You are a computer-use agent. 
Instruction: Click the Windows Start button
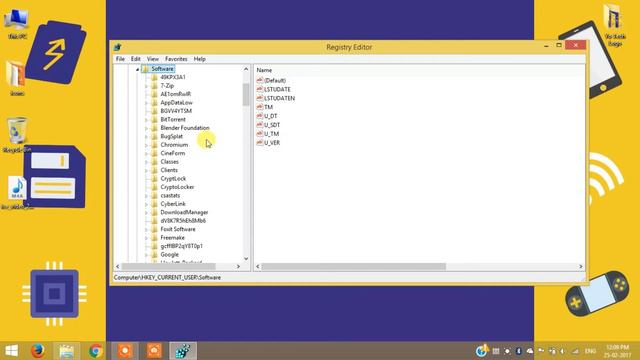coord(11,351)
